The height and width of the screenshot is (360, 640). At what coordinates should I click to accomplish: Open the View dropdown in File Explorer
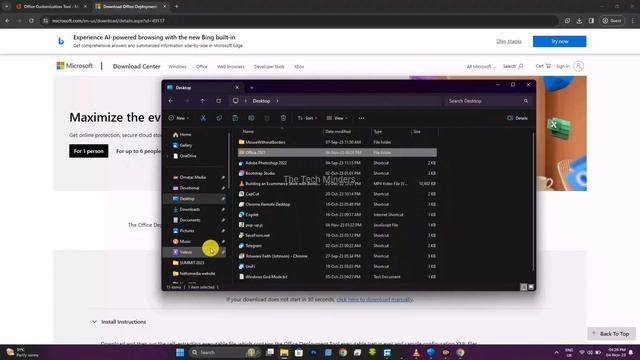[337, 118]
